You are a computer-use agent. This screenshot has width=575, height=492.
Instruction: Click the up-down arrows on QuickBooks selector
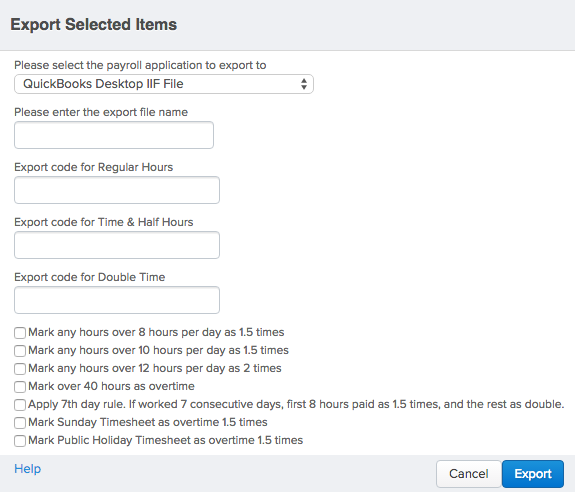[x=304, y=84]
